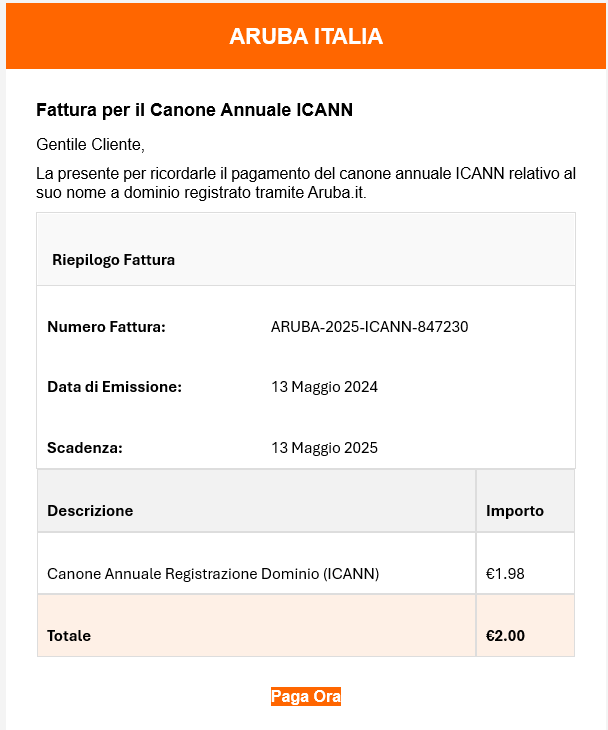Click the Scadenza label
608x730 pixels.
(85, 448)
